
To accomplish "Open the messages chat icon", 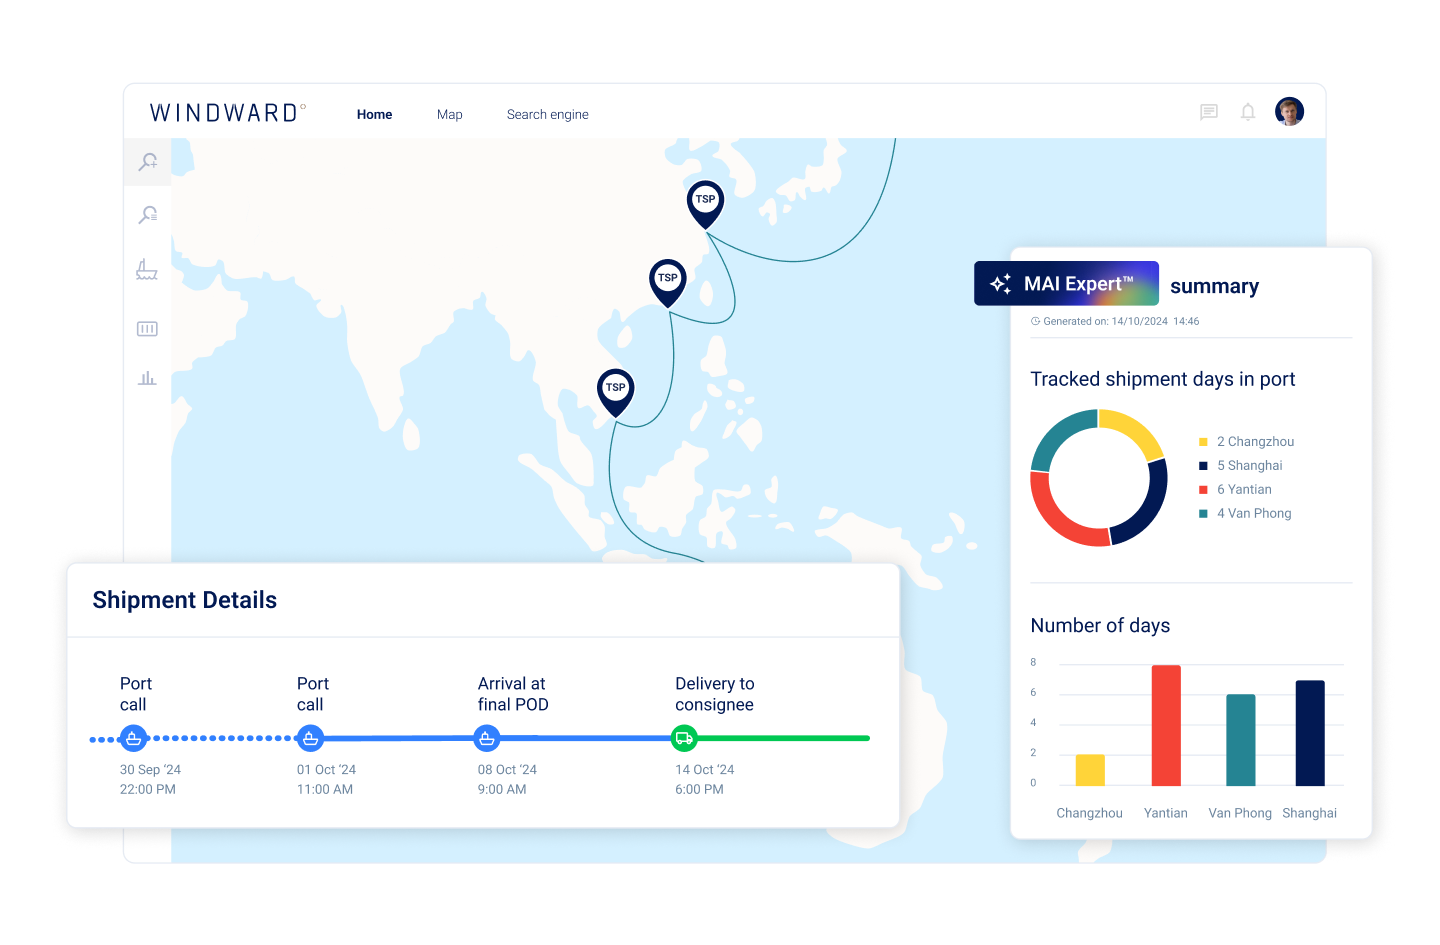I will (x=1209, y=112).
